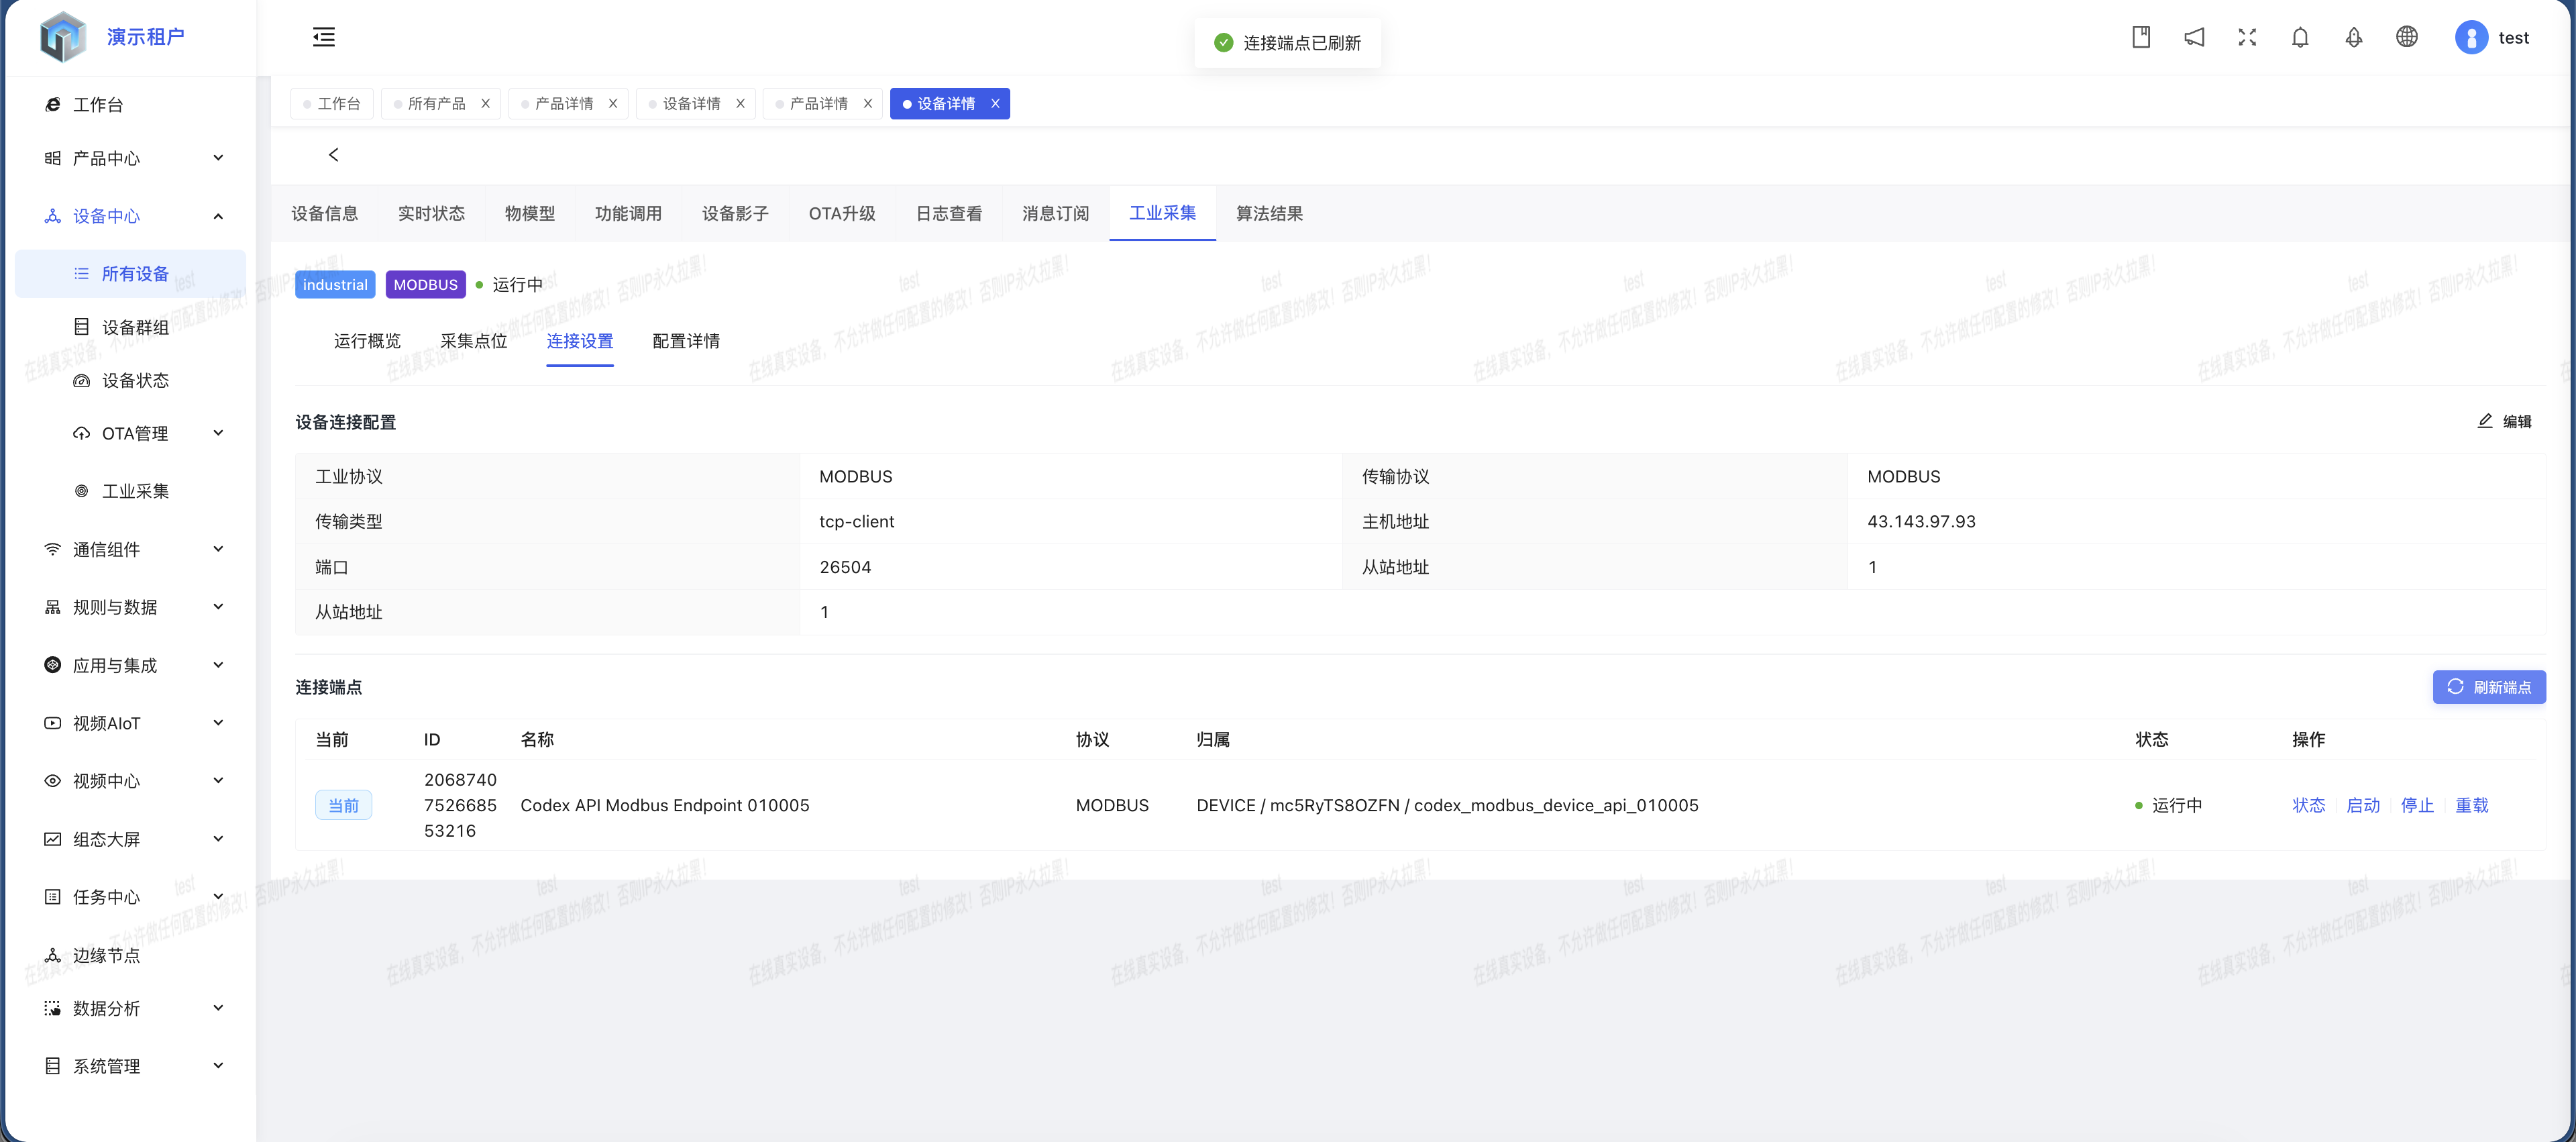This screenshot has height=1142, width=2576.
Task: Click the purple MODBUS tag badge
Action: tap(425, 284)
